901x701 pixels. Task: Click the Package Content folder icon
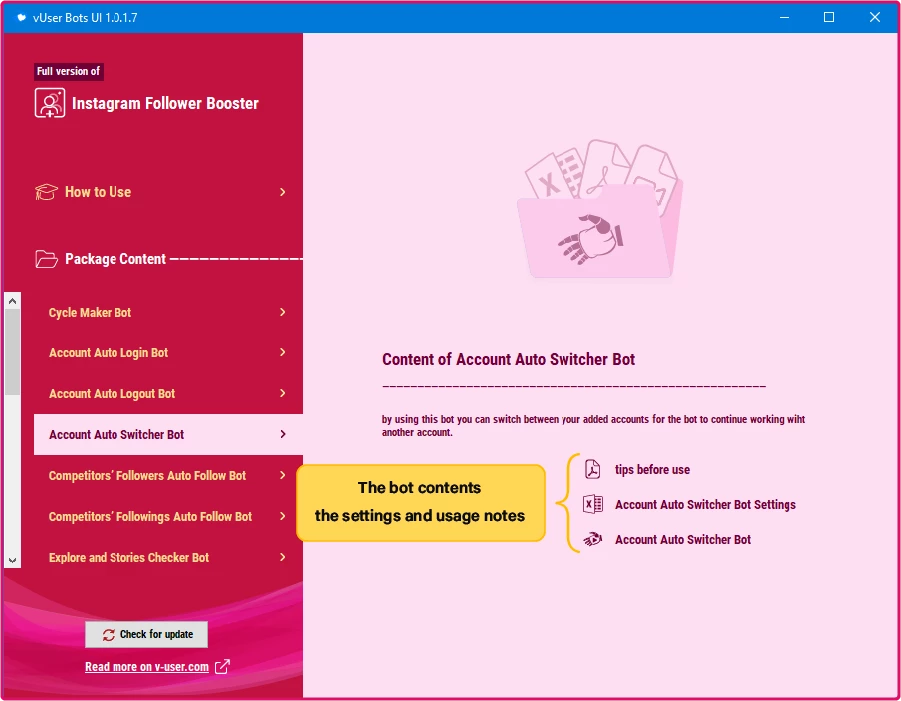46,259
